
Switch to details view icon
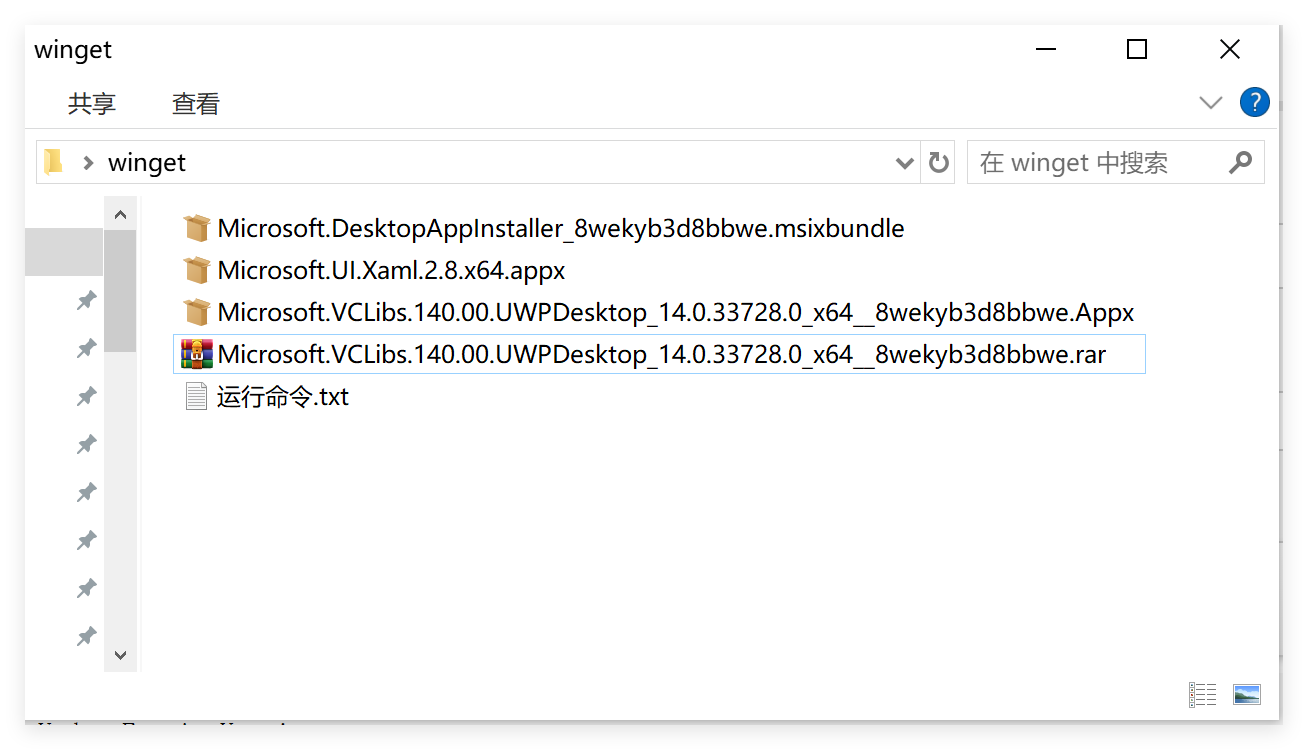click(x=1202, y=694)
